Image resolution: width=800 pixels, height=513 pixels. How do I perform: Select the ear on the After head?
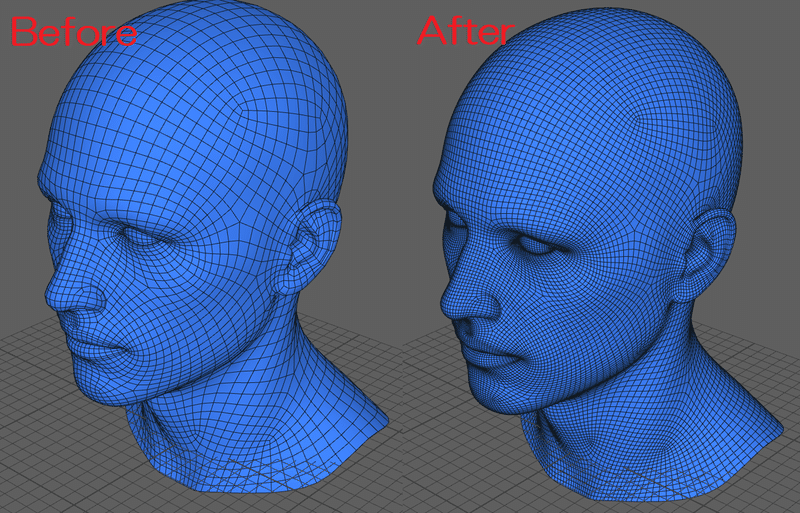click(708, 254)
